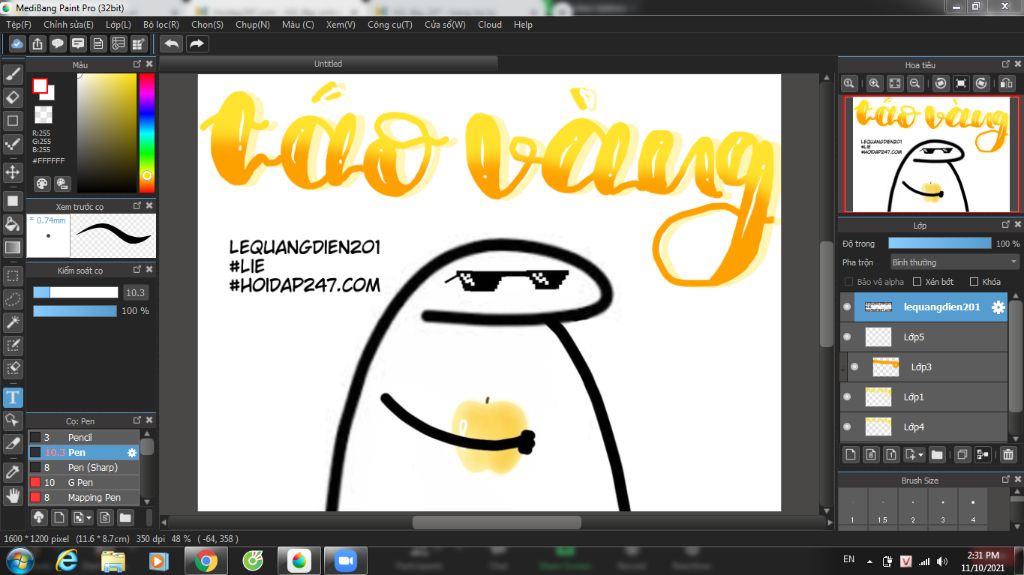
Task: Click the rainbow hue strip
Action: coord(147,133)
